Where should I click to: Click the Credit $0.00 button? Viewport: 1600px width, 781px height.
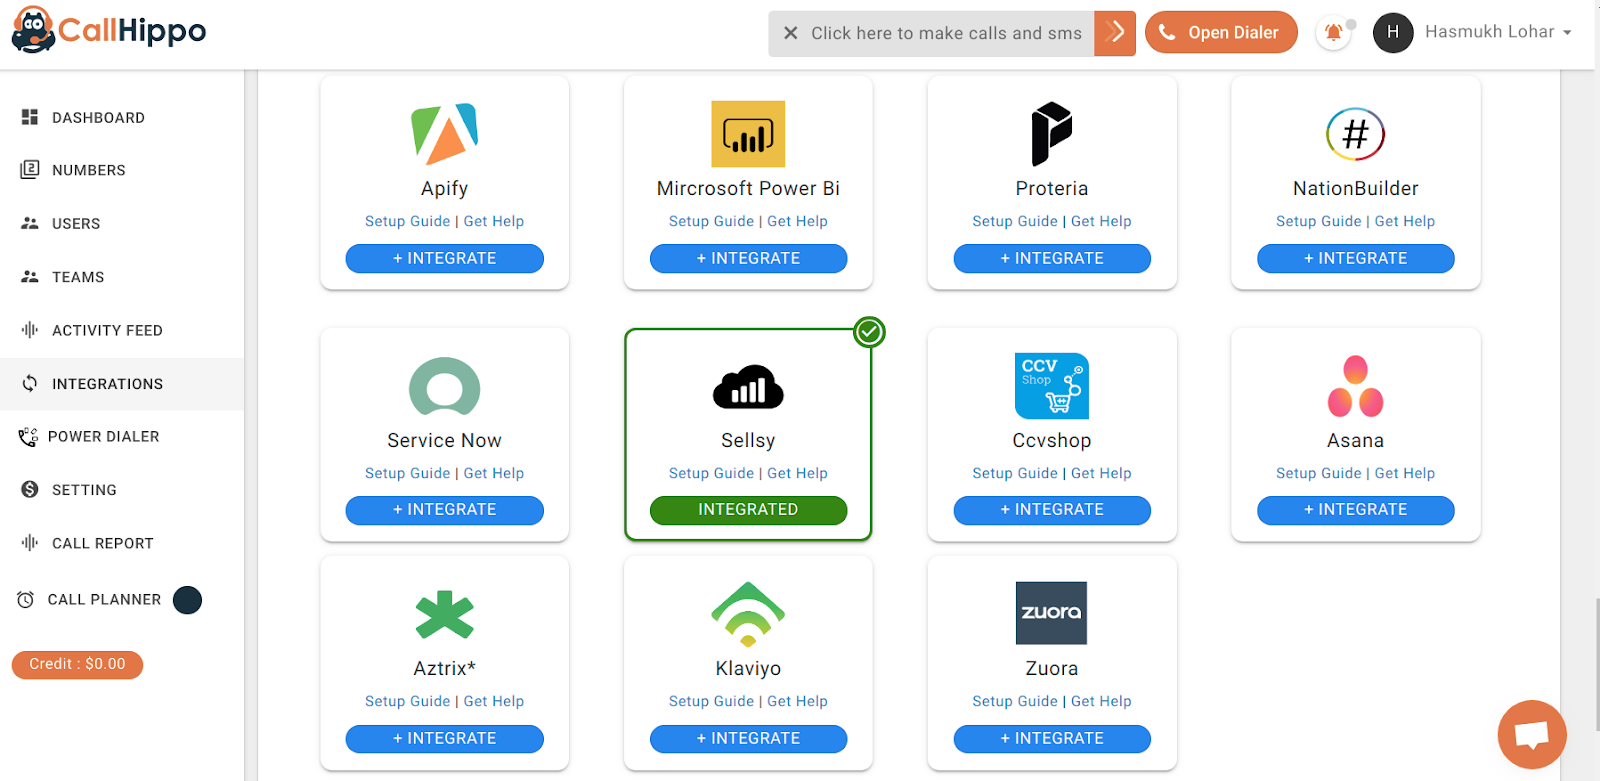[77, 664]
